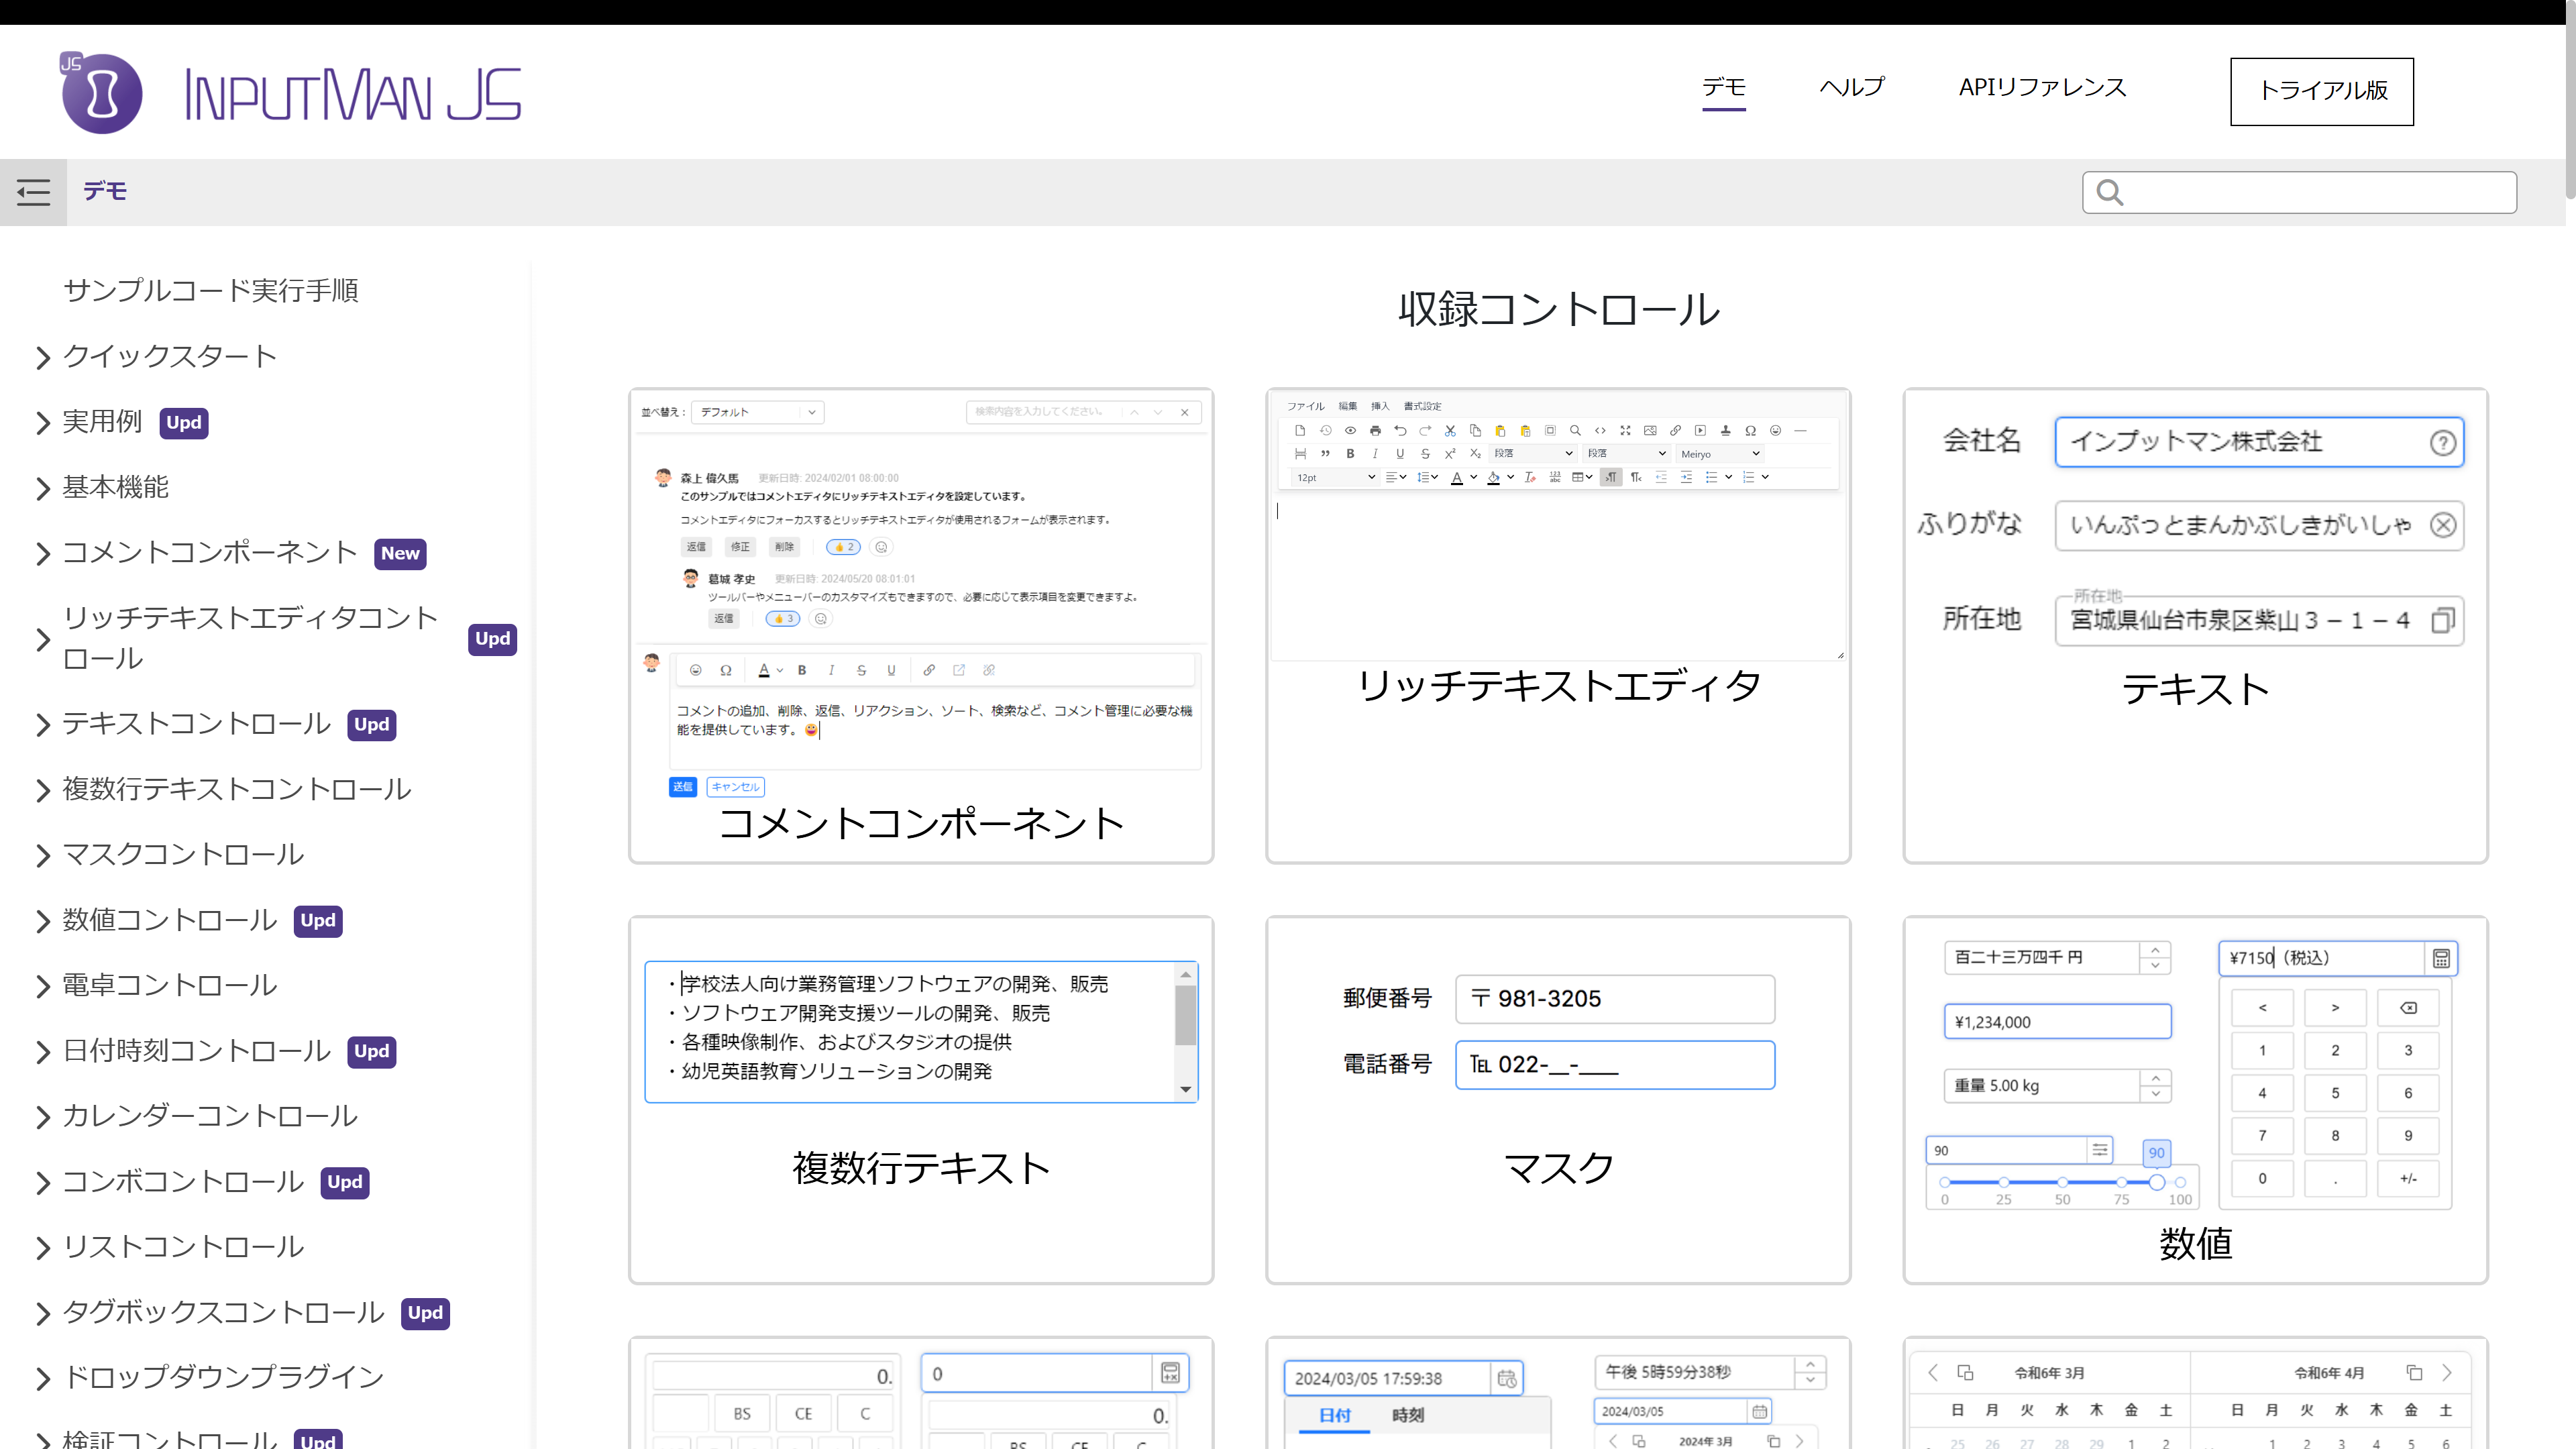
Task: Open the ヘルプ navigation item
Action: 1852,88
